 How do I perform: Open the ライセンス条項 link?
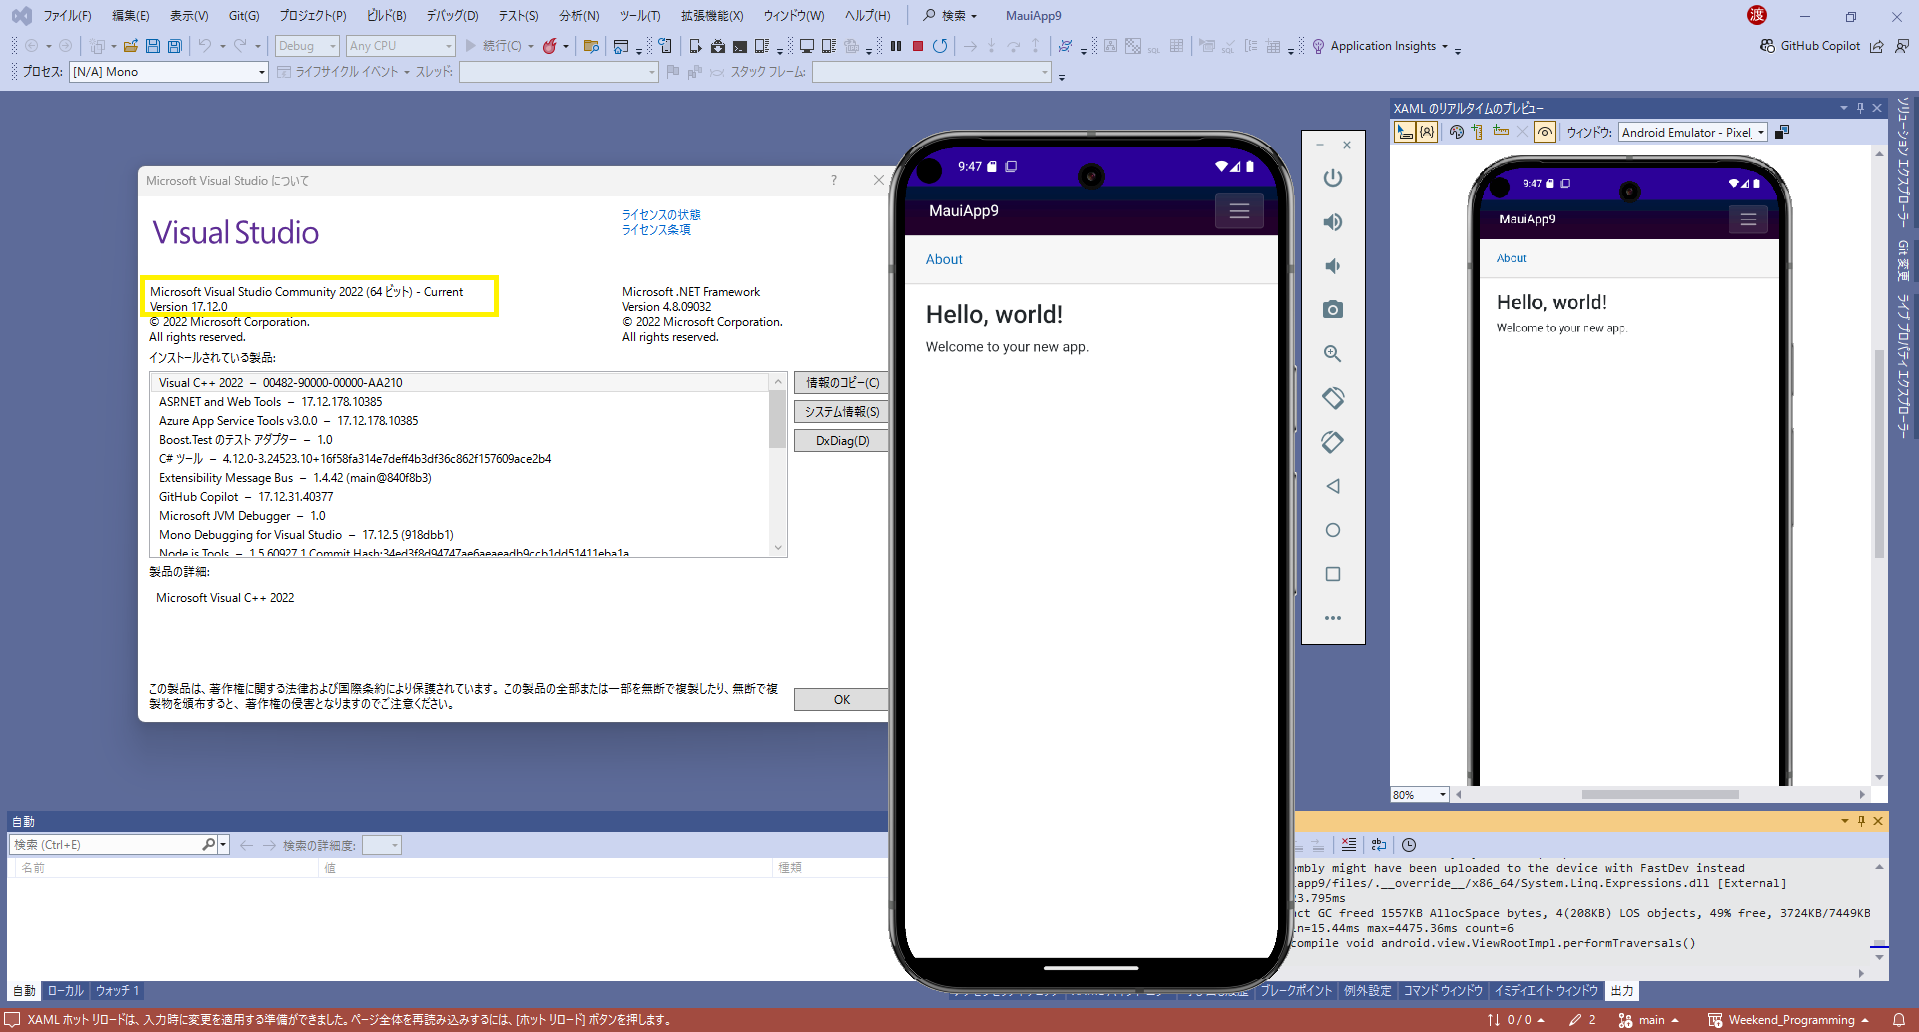point(656,230)
